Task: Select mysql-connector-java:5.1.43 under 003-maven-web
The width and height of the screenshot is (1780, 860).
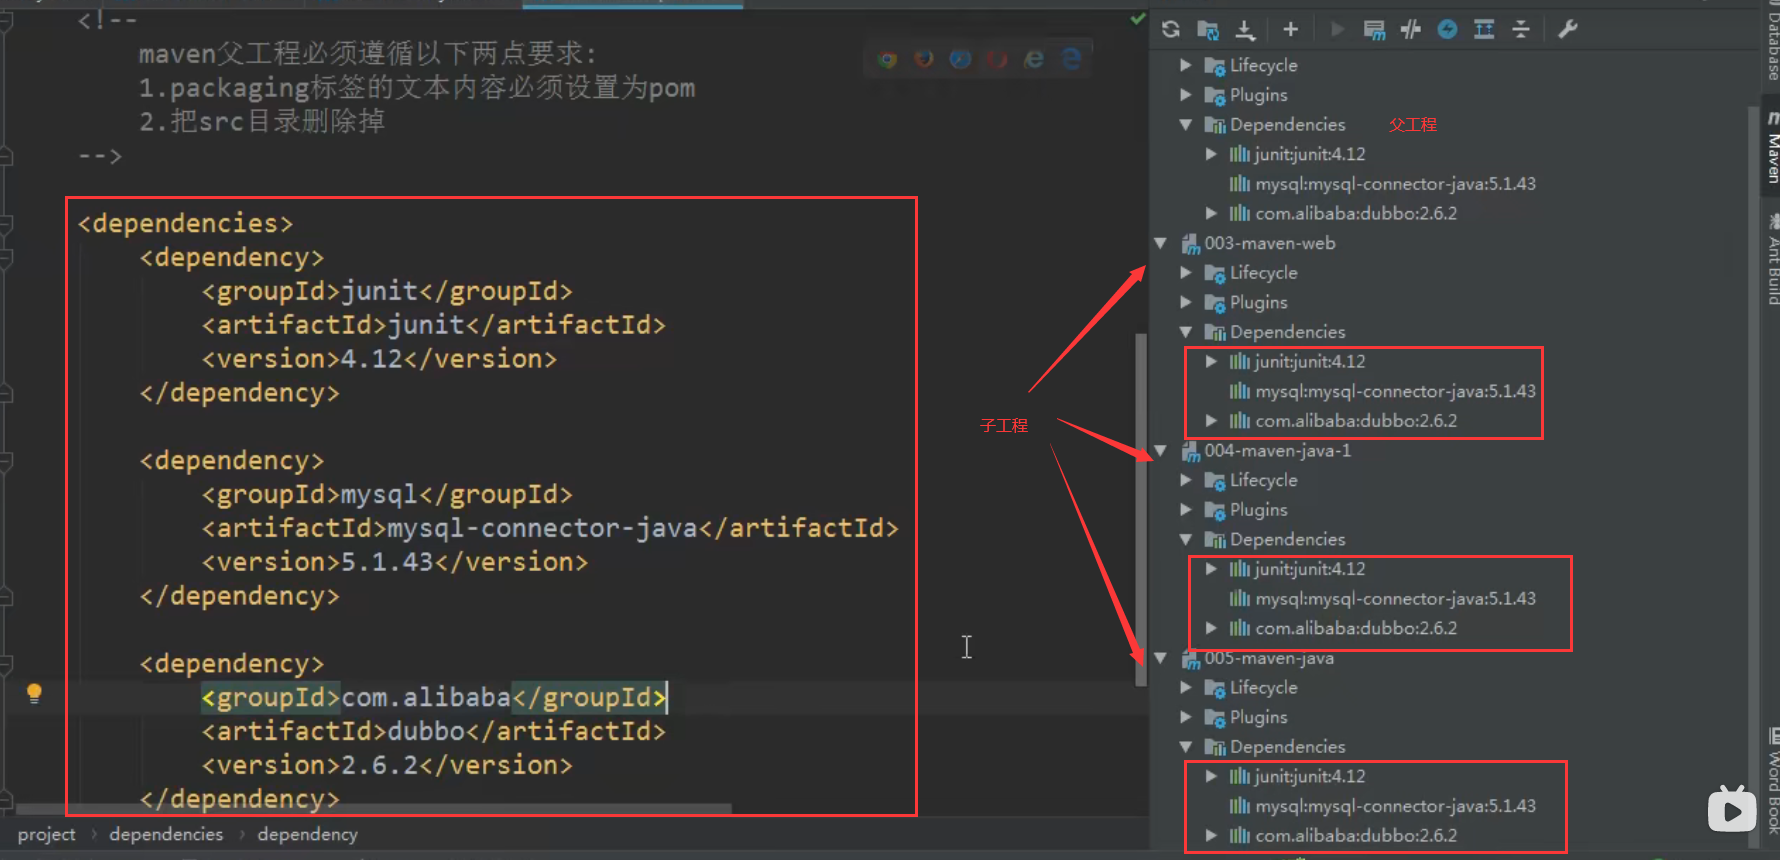Action: tap(1395, 391)
